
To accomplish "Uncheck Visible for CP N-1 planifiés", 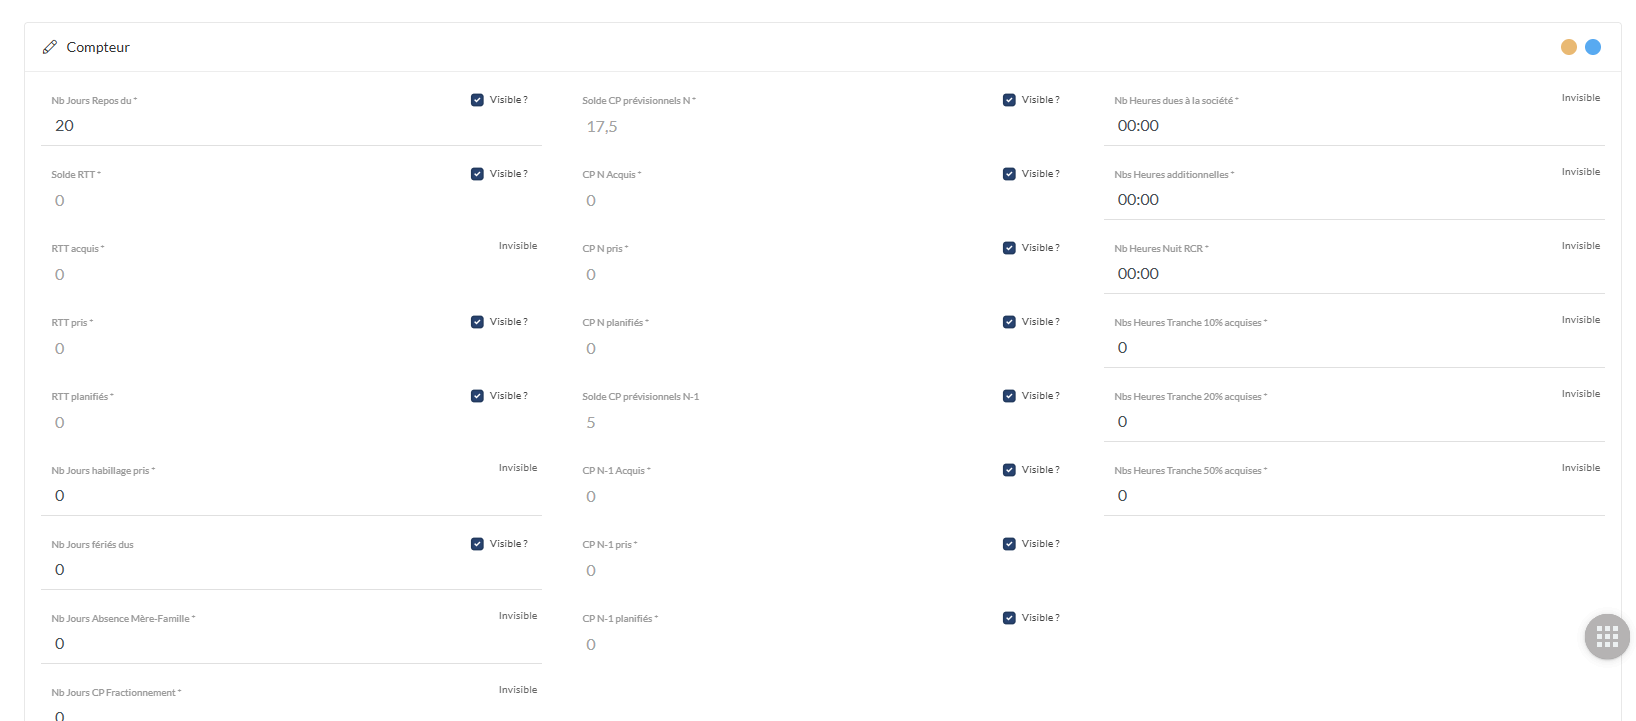I will click(1009, 618).
